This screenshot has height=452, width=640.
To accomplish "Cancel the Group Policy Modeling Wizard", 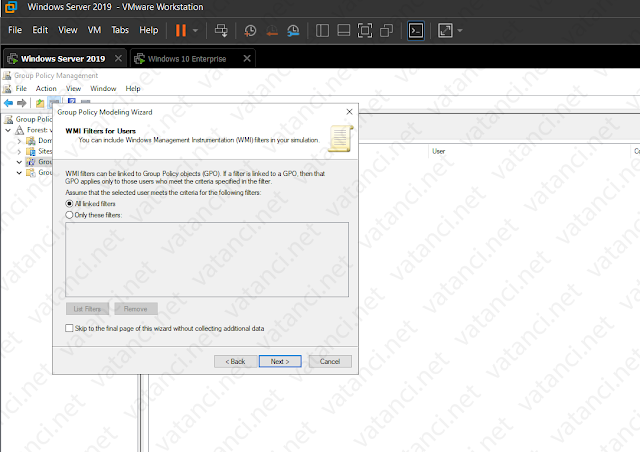I will (x=330, y=361).
